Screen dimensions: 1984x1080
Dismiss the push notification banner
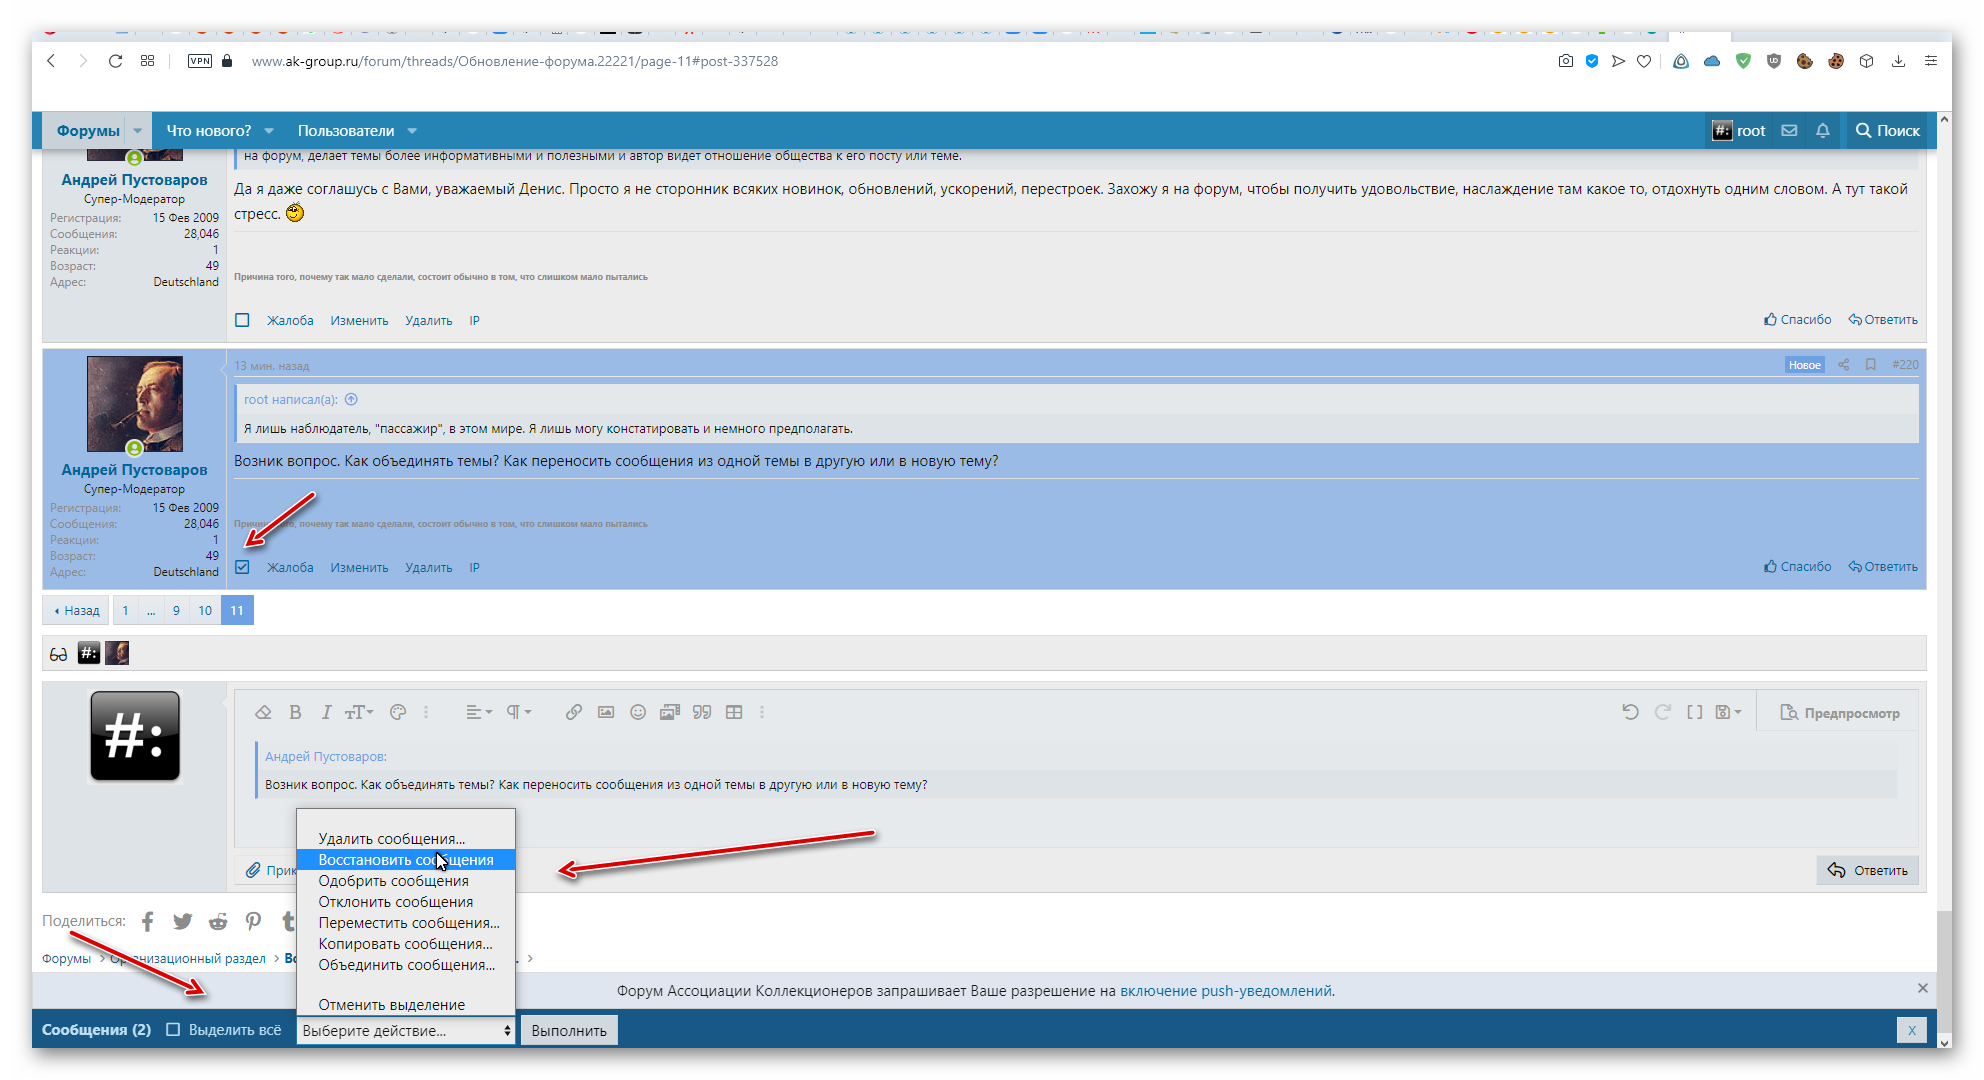click(1922, 988)
